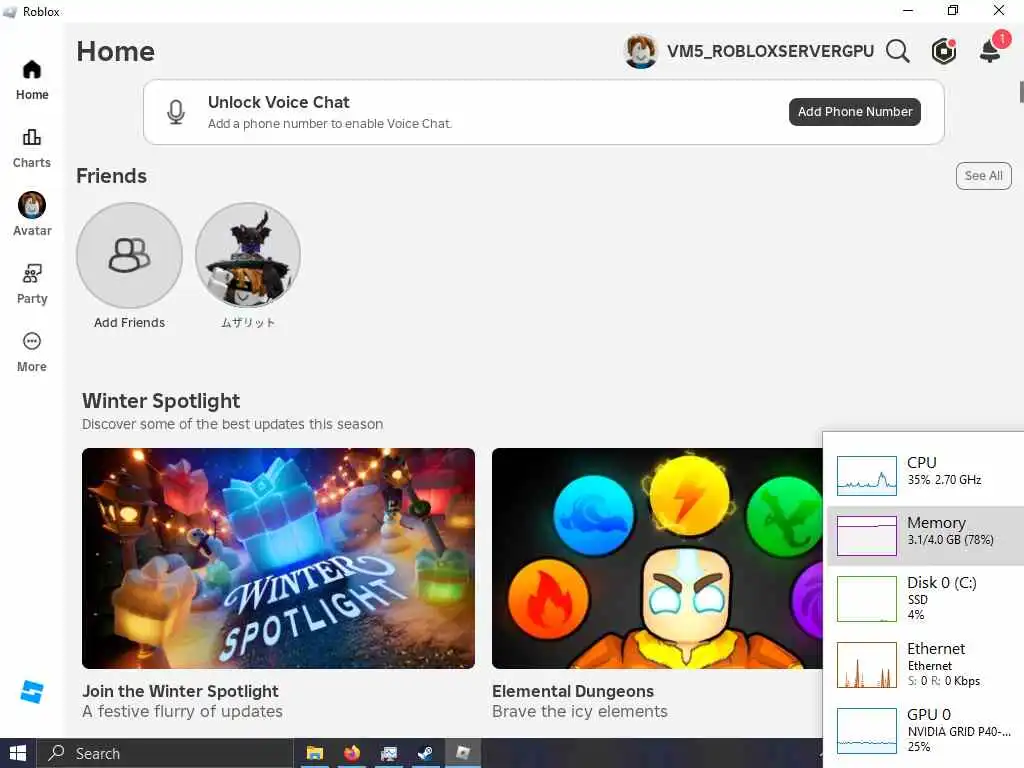Viewport: 1024px width, 768px height.
Task: Open the Home sidebar item
Action: 31,80
